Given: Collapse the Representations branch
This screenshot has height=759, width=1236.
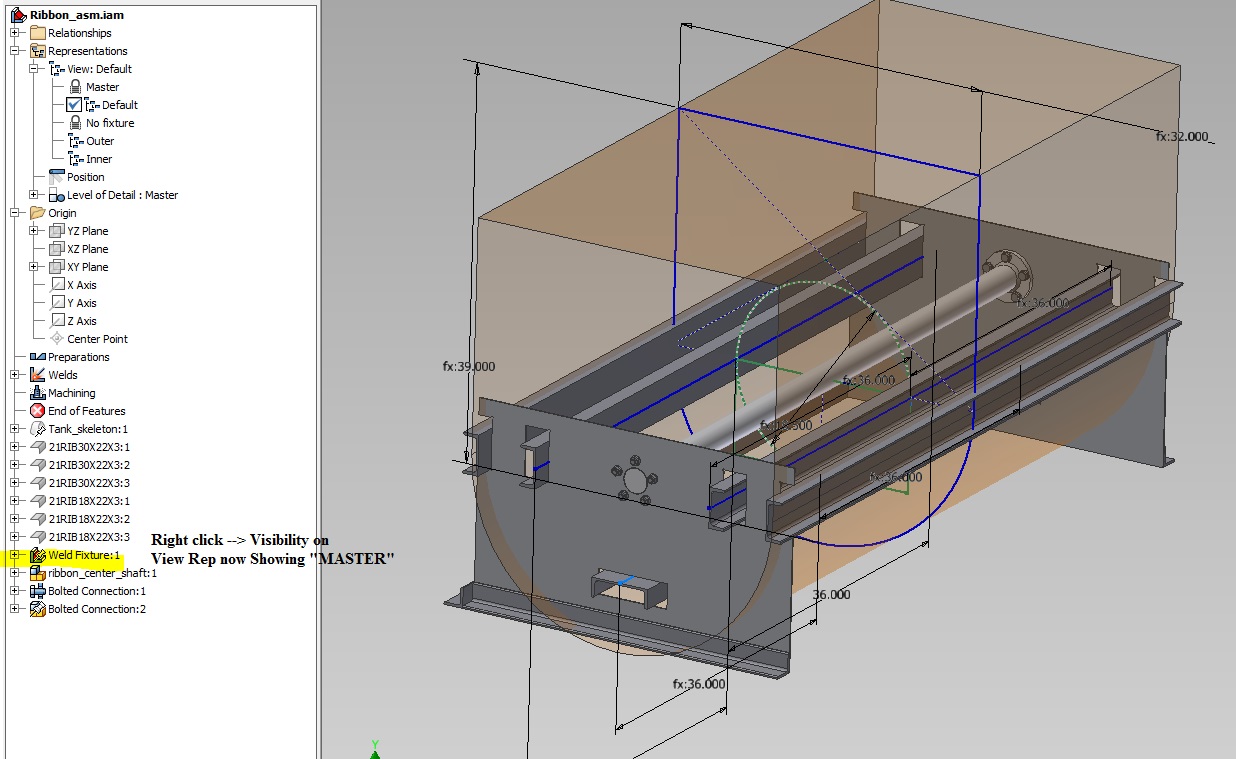Looking at the screenshot, I should tap(13, 50).
